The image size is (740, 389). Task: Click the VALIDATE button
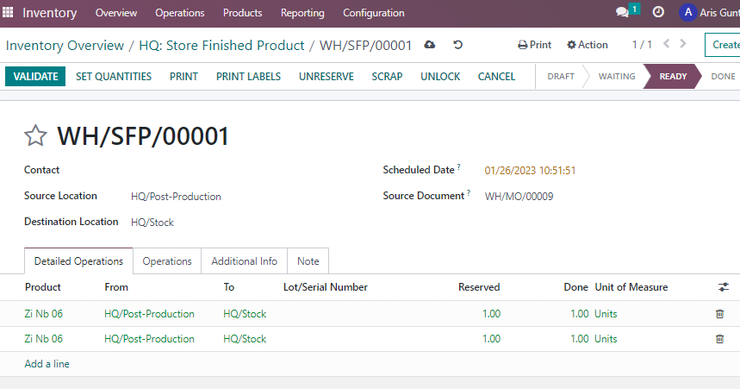[x=35, y=76]
